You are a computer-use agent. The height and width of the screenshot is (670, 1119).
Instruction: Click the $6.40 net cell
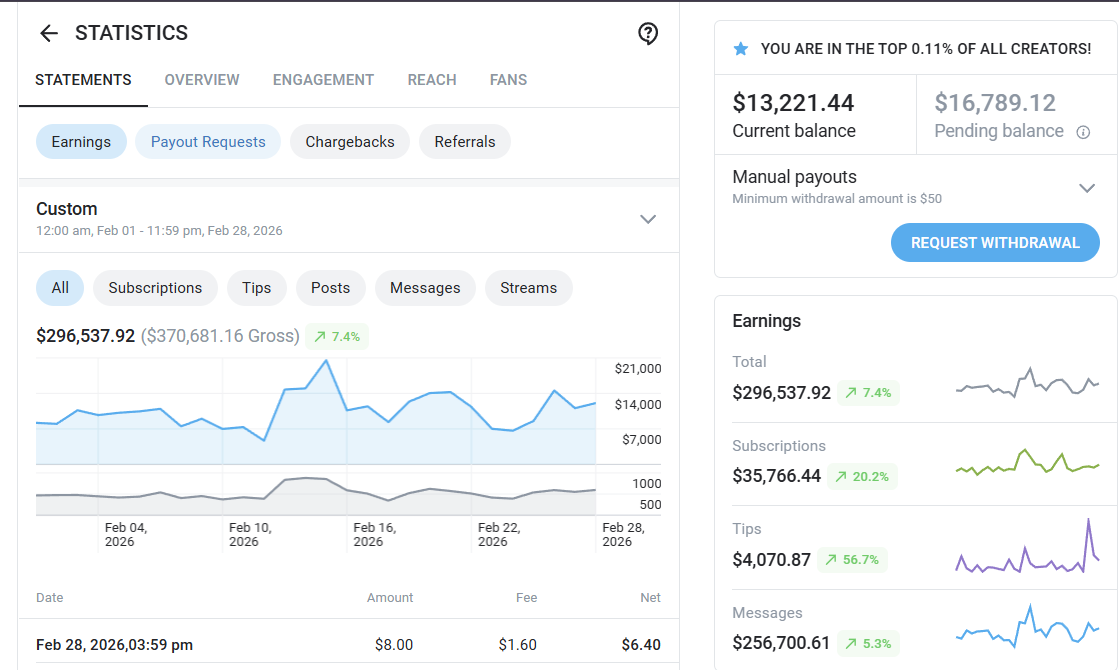click(x=641, y=645)
